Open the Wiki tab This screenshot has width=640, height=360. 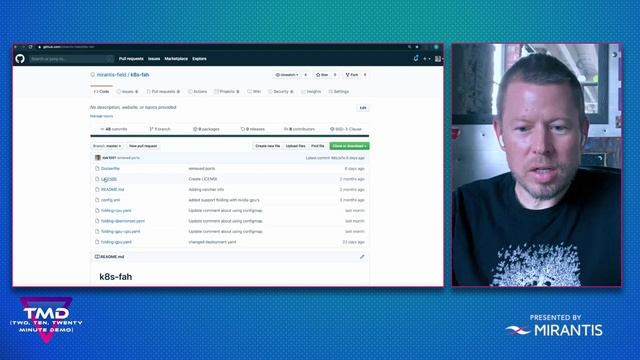click(x=254, y=91)
